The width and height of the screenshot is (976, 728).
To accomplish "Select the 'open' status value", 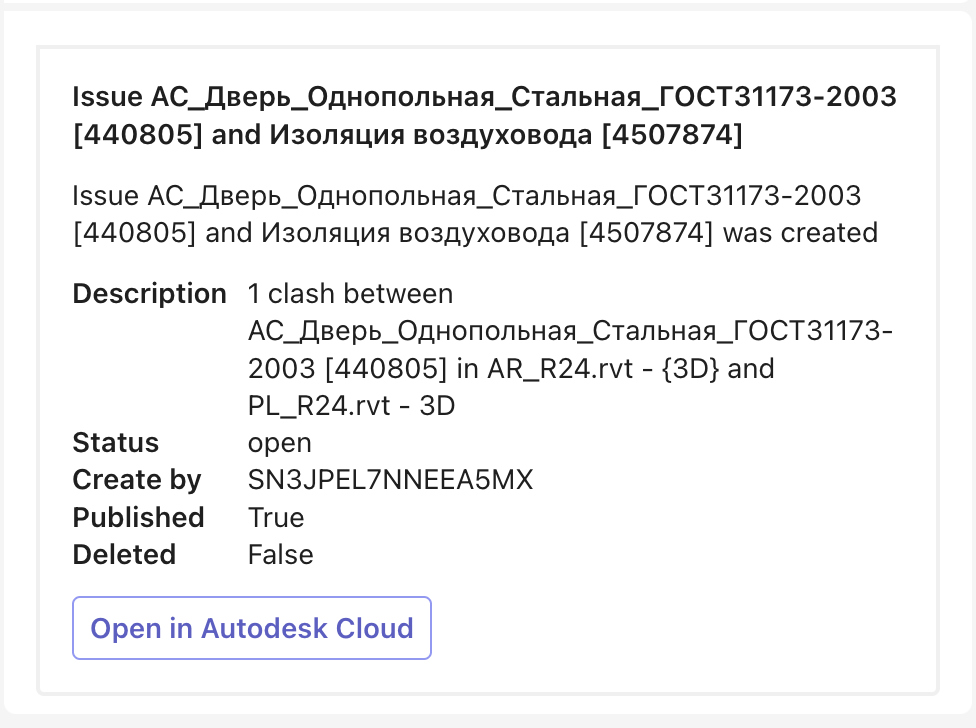I will click(x=280, y=443).
